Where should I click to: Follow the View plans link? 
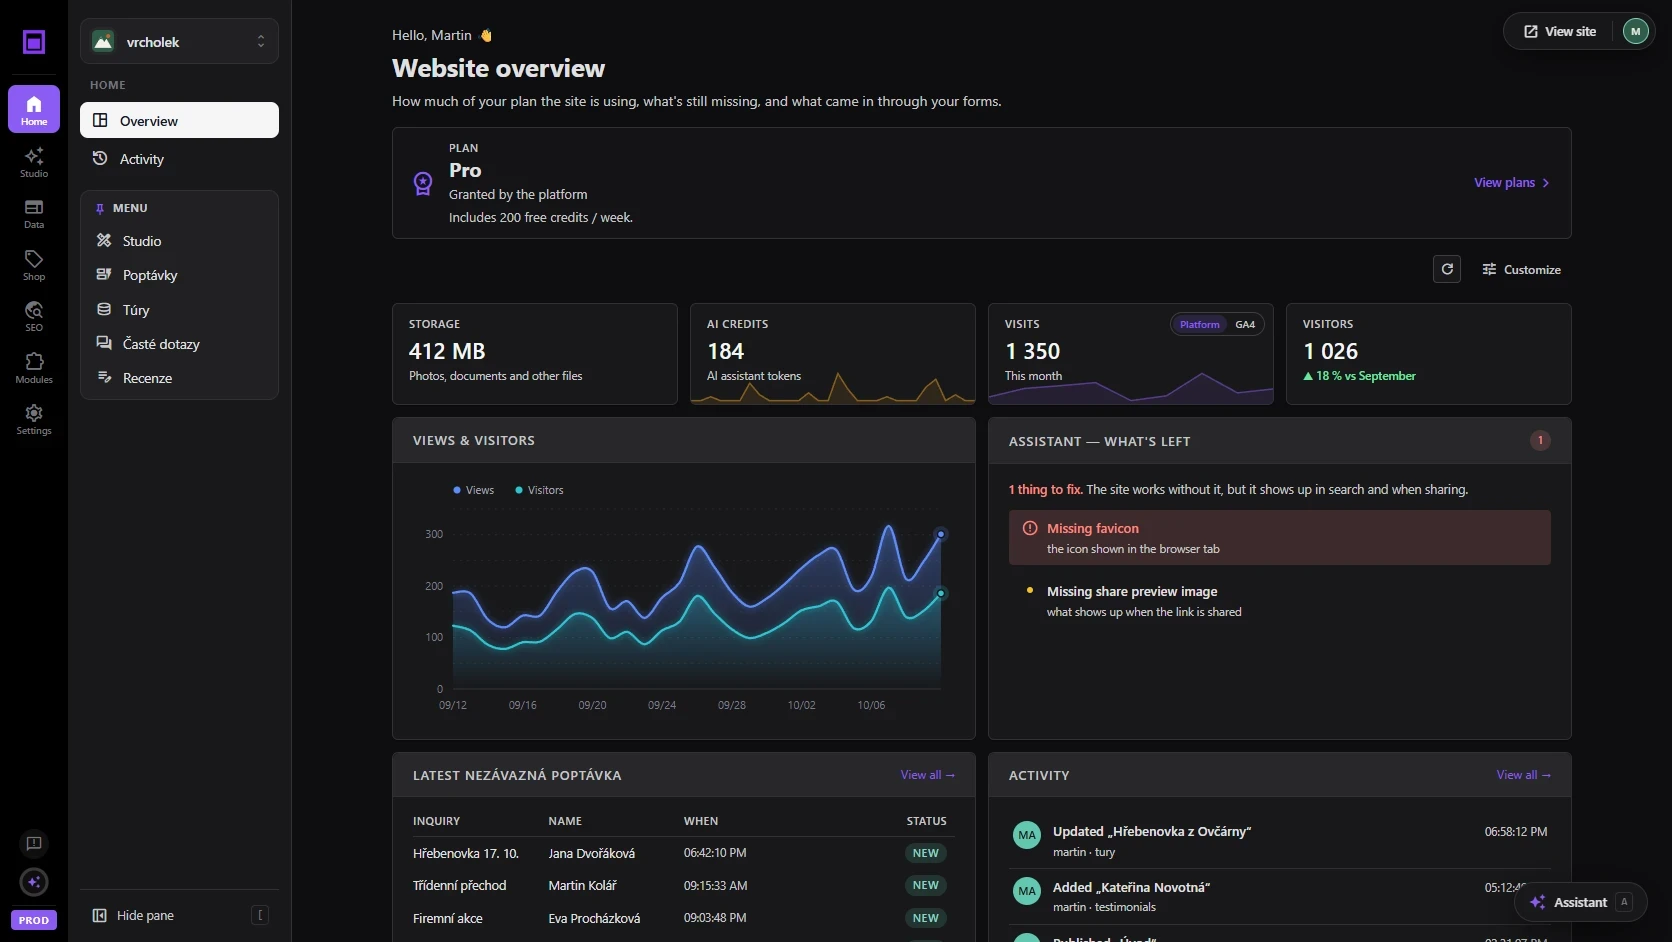(x=1512, y=183)
